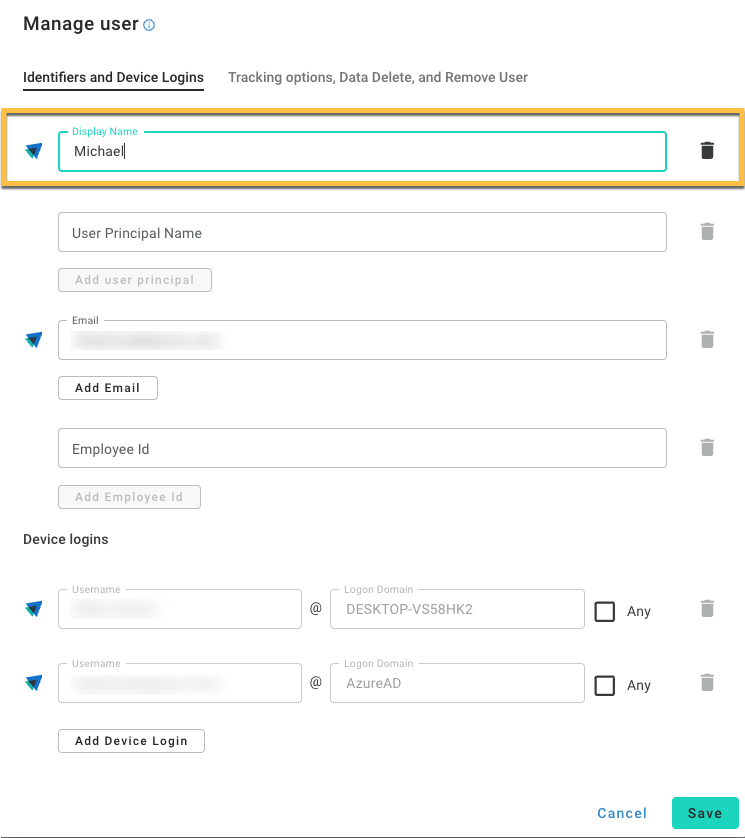
Task: Delete the Display Name identifier via trash icon
Action: [x=707, y=150]
